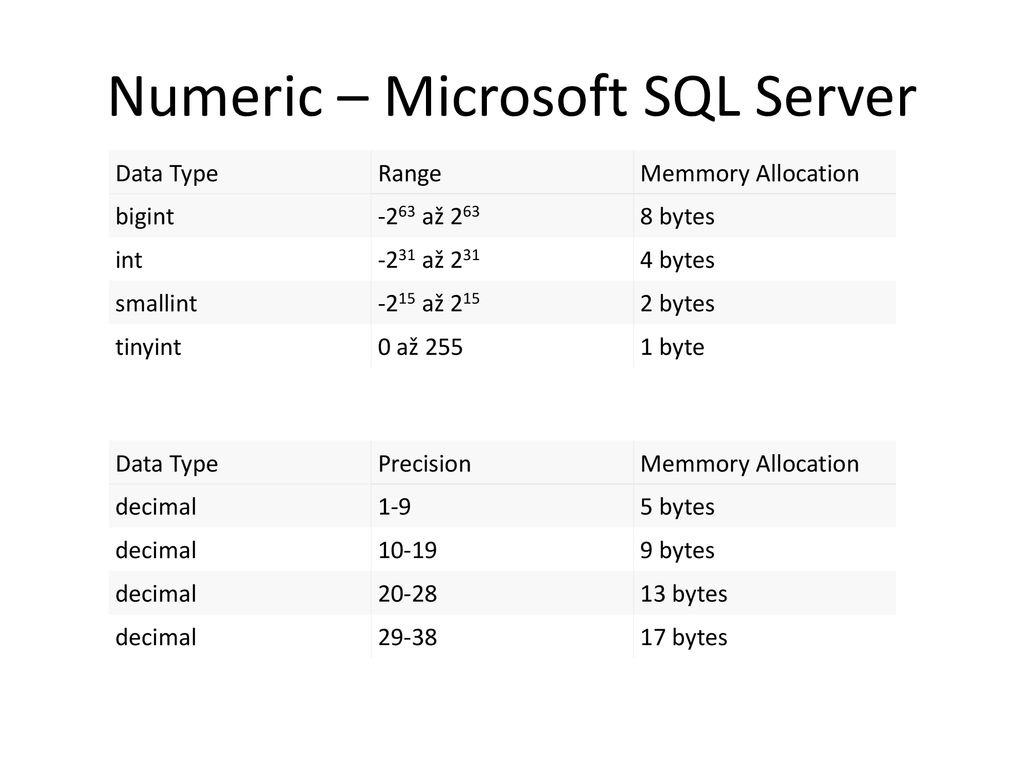
Task: Select the Precision column header
Action: coord(424,464)
